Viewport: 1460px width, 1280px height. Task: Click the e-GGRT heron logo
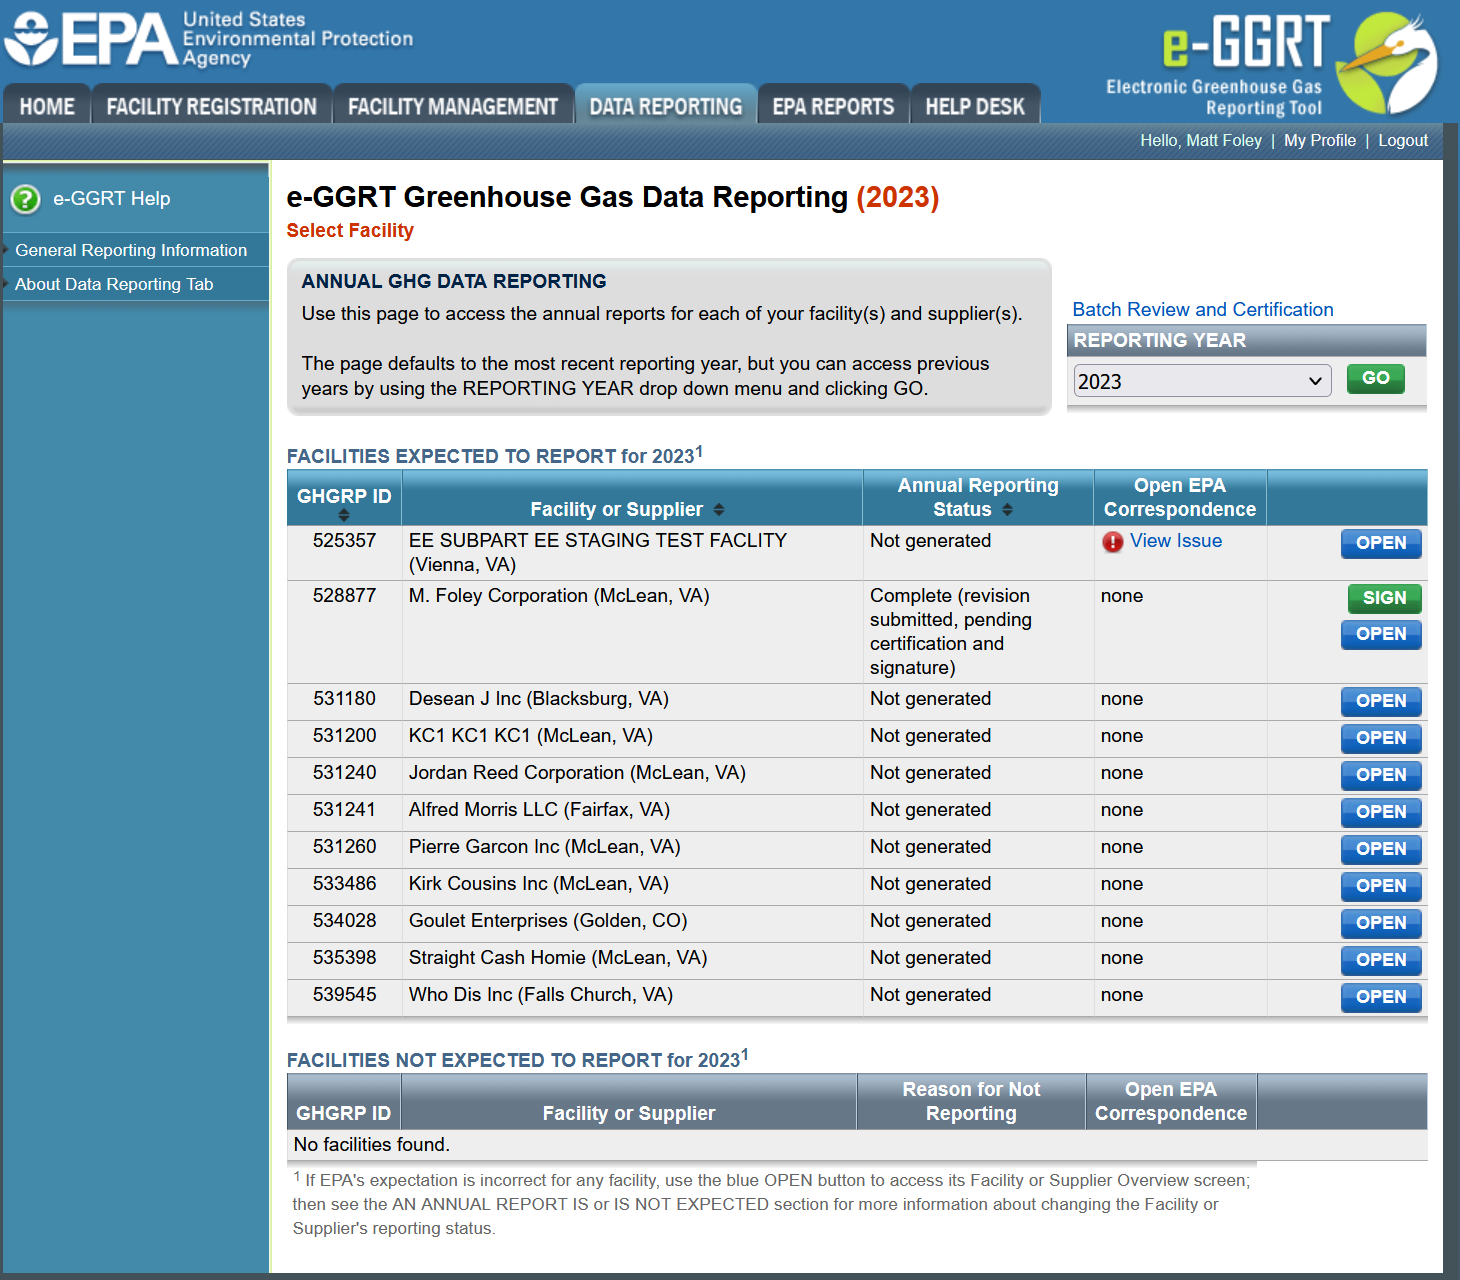click(1387, 63)
